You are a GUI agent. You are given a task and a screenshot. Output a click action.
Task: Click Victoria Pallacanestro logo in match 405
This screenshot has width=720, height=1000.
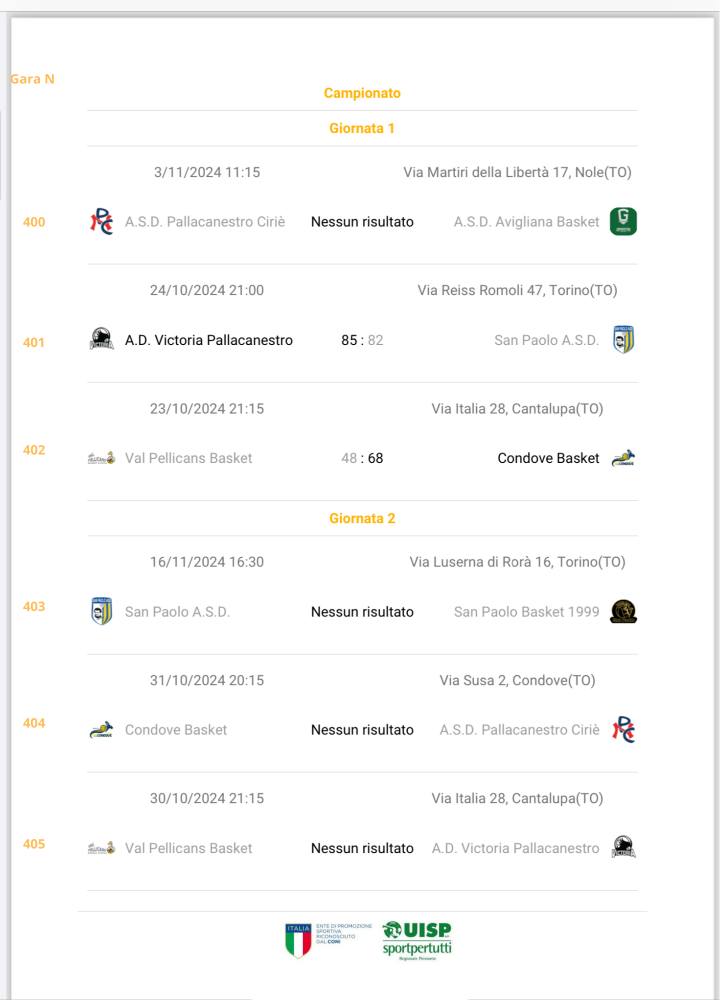pyautogui.click(x=623, y=848)
